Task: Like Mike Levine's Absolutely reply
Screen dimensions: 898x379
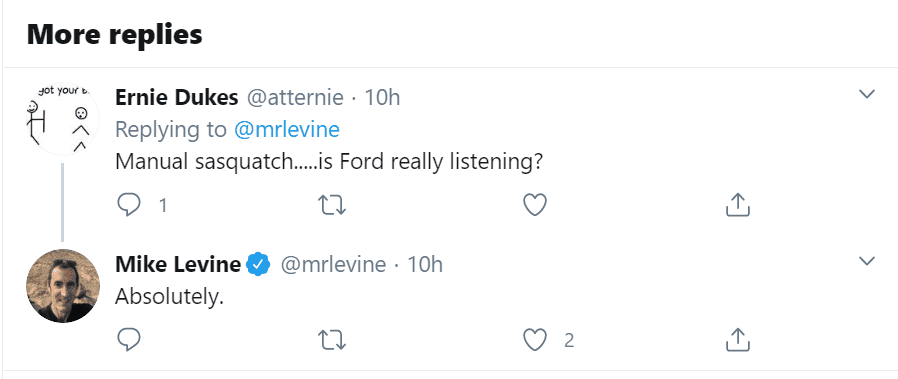Action: click(535, 339)
